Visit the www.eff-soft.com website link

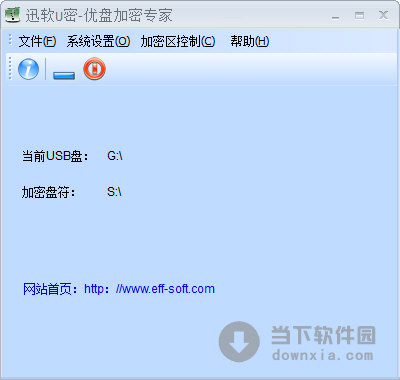149,289
